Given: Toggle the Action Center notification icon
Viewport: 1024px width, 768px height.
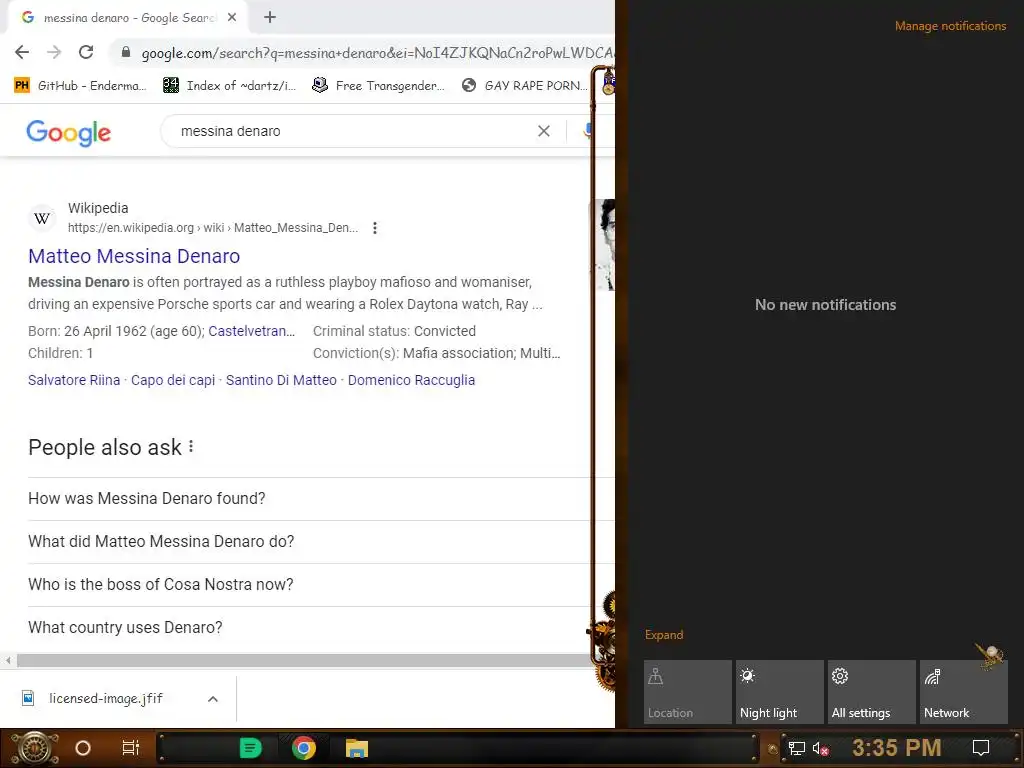Looking at the screenshot, I should [x=981, y=748].
